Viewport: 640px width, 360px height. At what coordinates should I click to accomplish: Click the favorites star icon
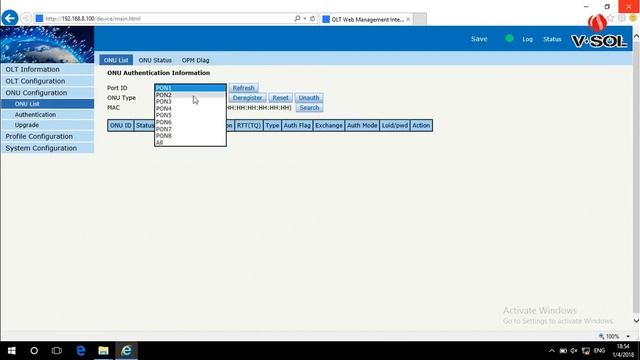click(611, 18)
